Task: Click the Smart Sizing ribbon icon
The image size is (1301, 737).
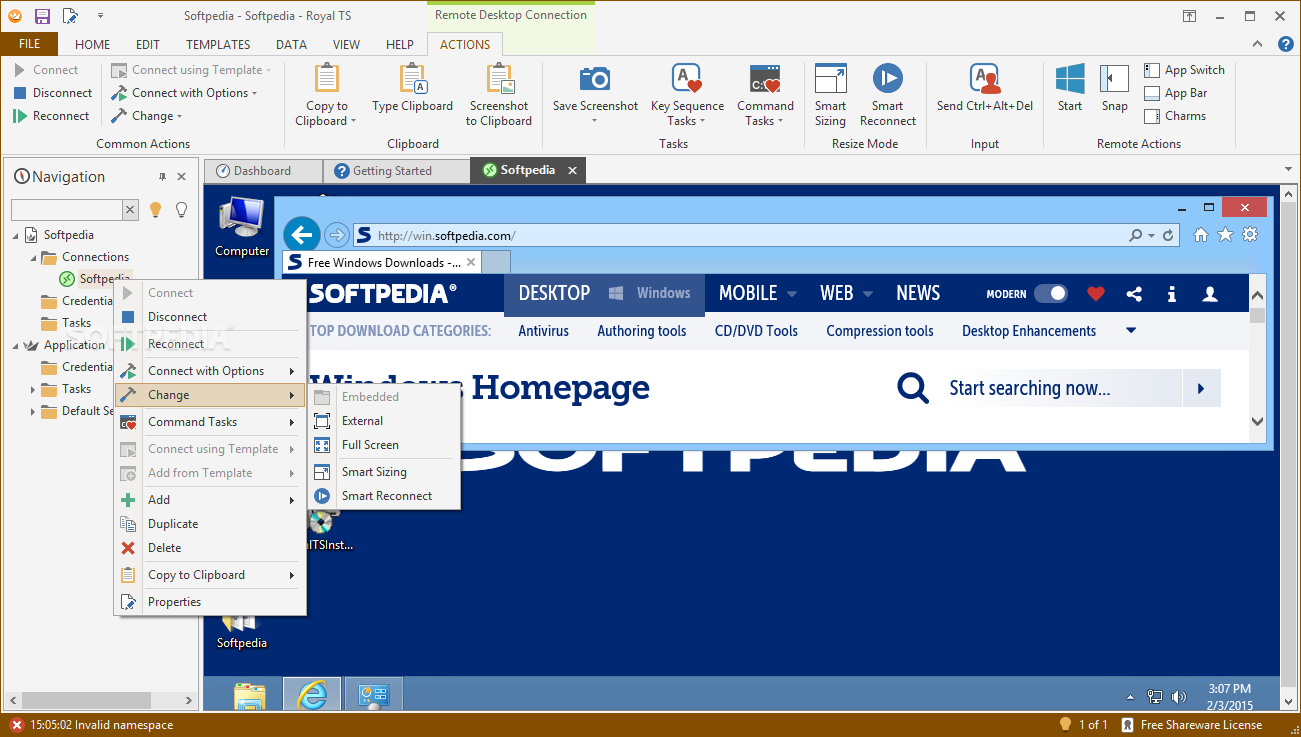Action: (x=830, y=79)
